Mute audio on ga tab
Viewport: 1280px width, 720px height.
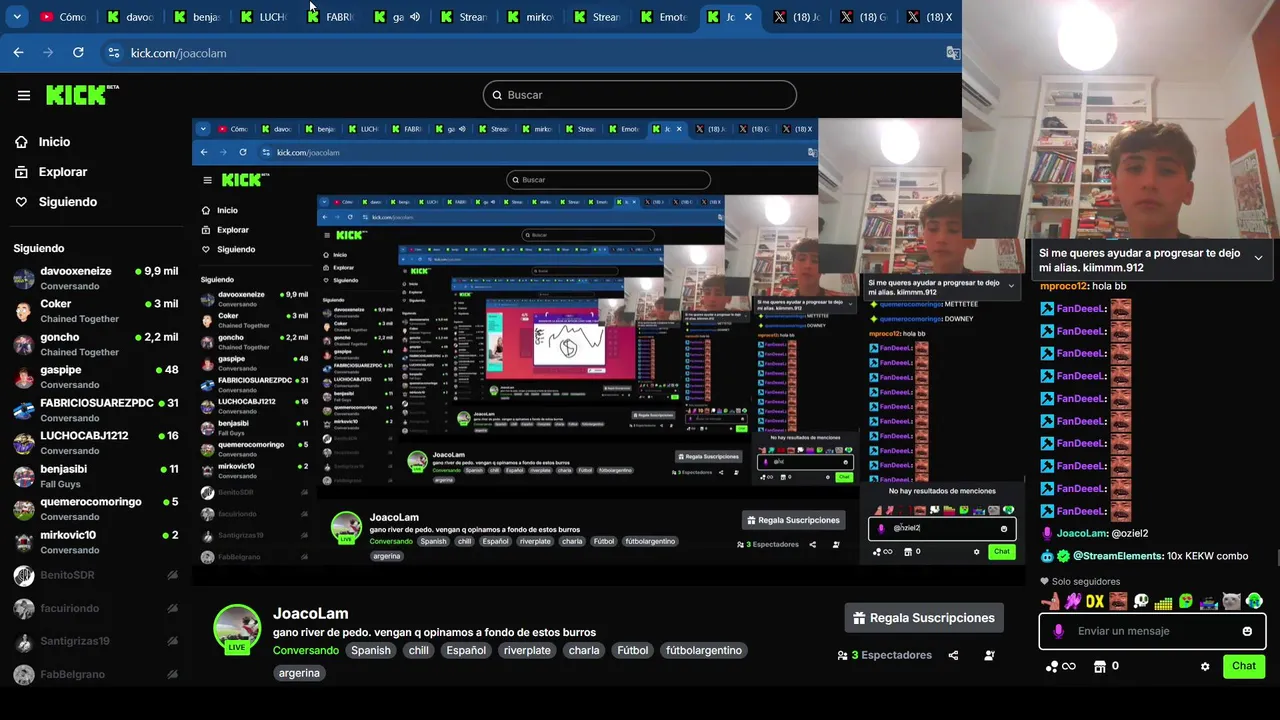coord(414,17)
